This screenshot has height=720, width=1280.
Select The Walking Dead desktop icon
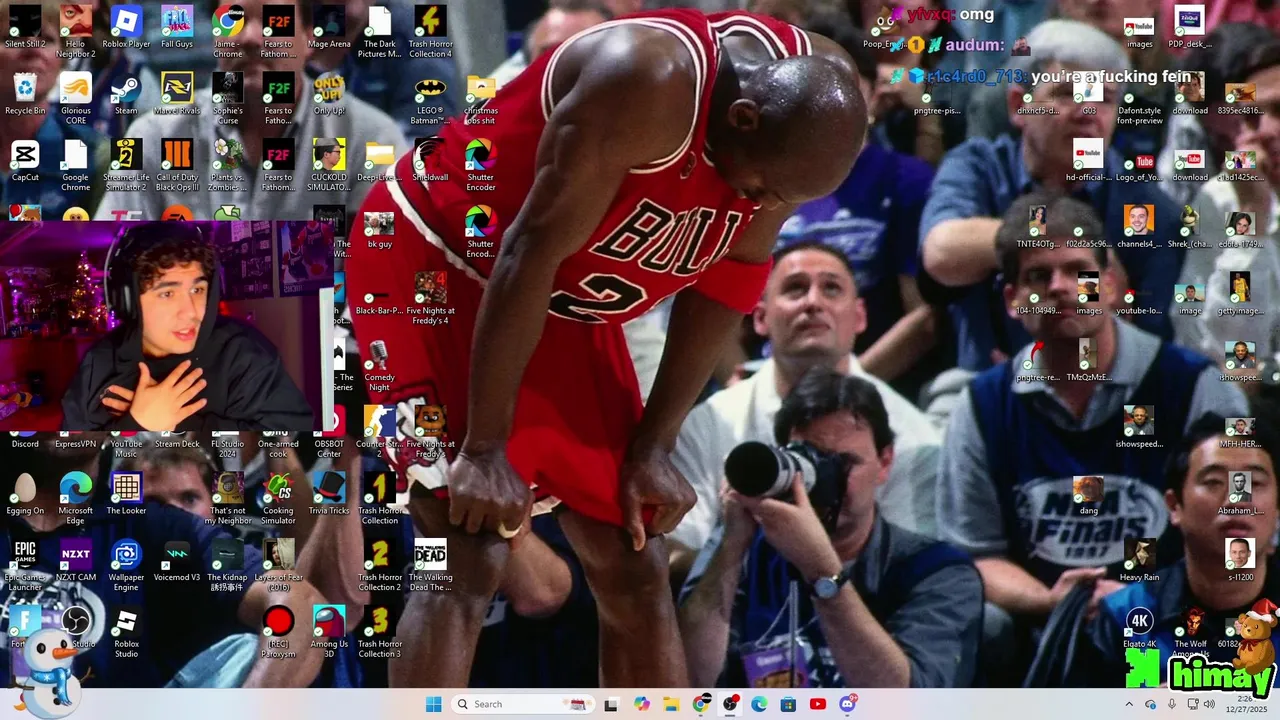pyautogui.click(x=430, y=565)
